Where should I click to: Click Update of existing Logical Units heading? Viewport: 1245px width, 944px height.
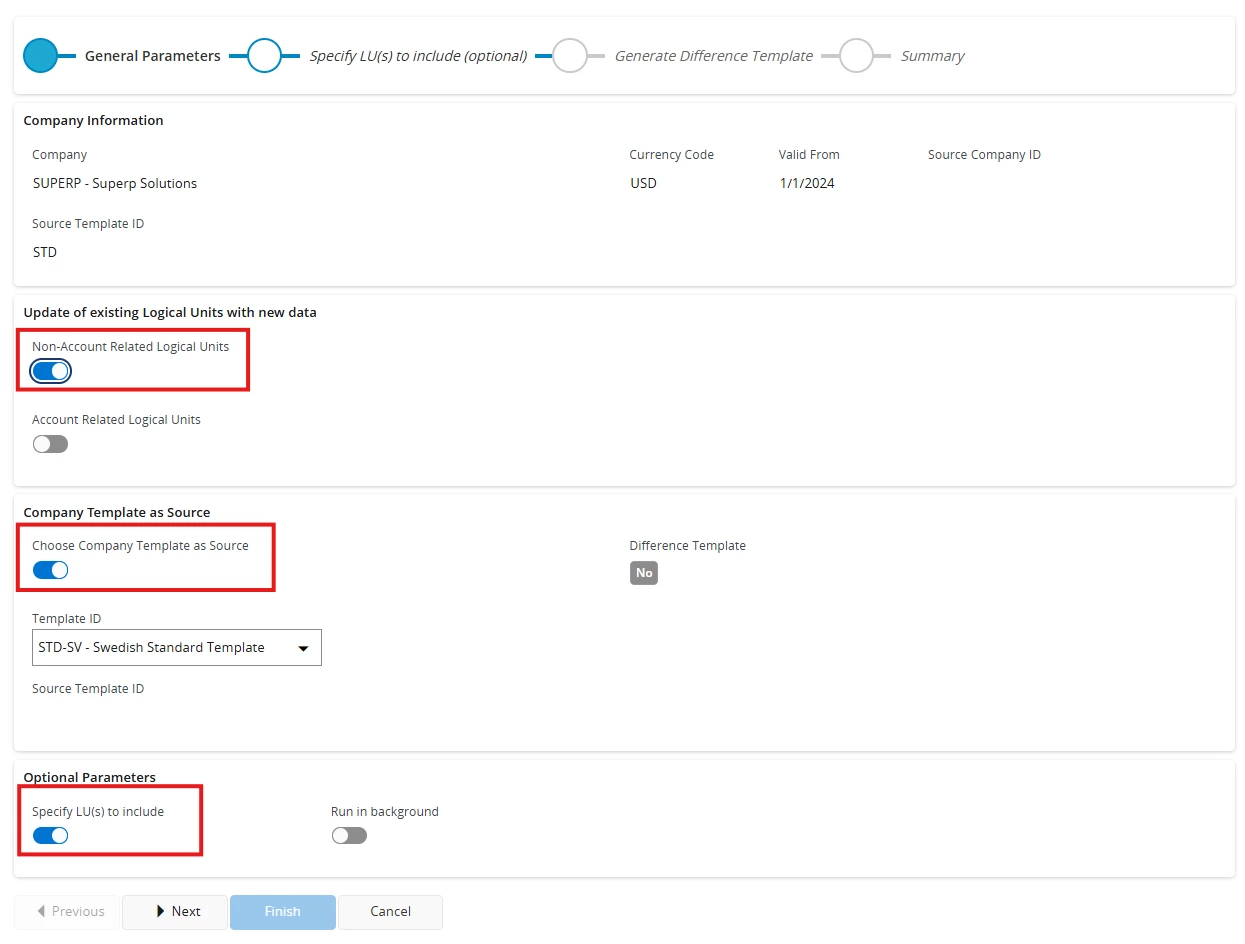coord(170,313)
